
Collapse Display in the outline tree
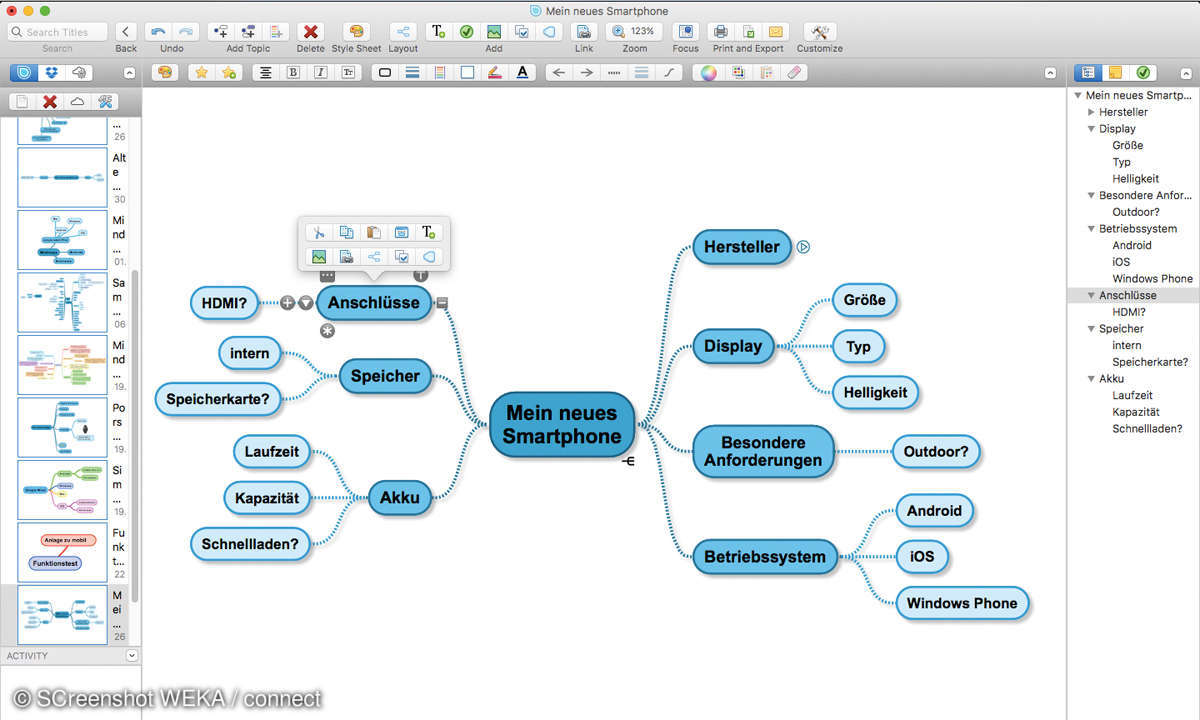tap(1091, 129)
